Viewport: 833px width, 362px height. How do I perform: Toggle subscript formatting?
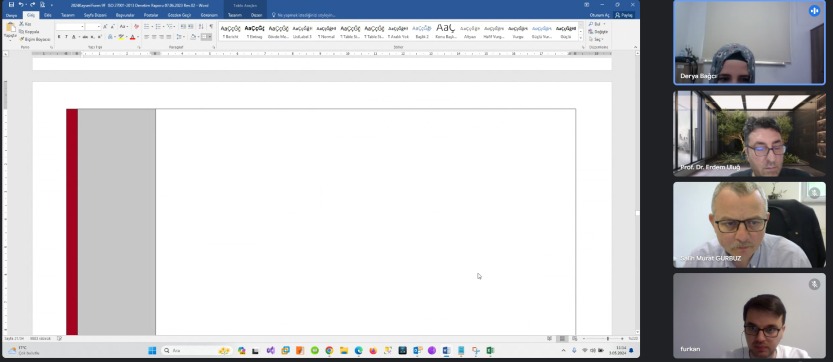(x=92, y=37)
